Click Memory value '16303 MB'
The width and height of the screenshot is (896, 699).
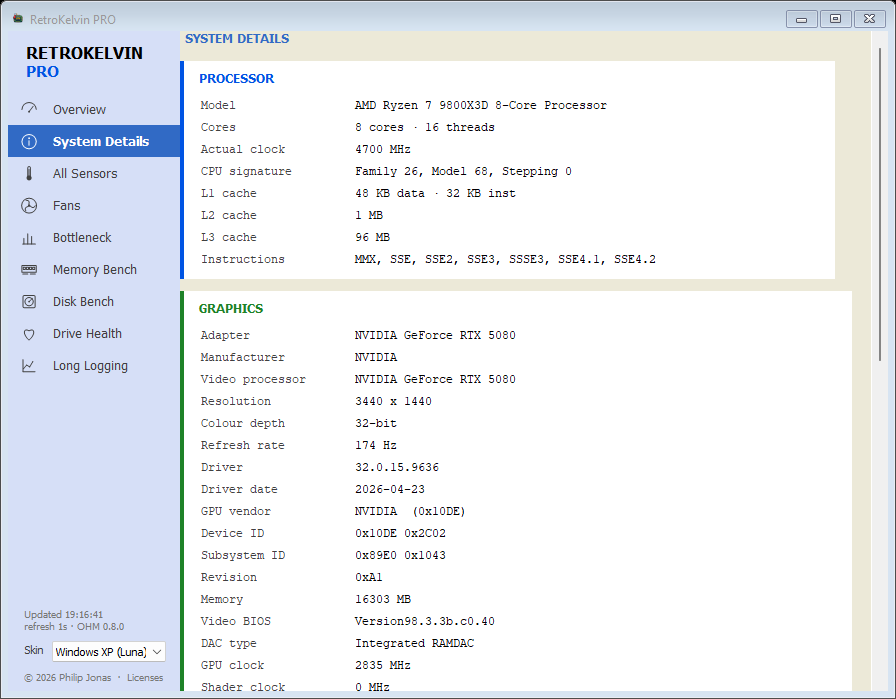coord(383,599)
